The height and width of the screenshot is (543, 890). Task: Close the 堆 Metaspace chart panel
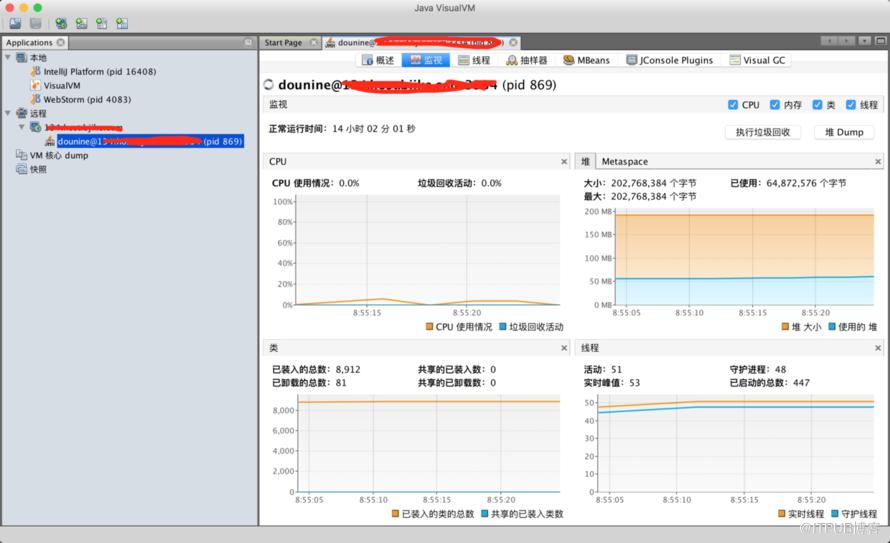878,162
